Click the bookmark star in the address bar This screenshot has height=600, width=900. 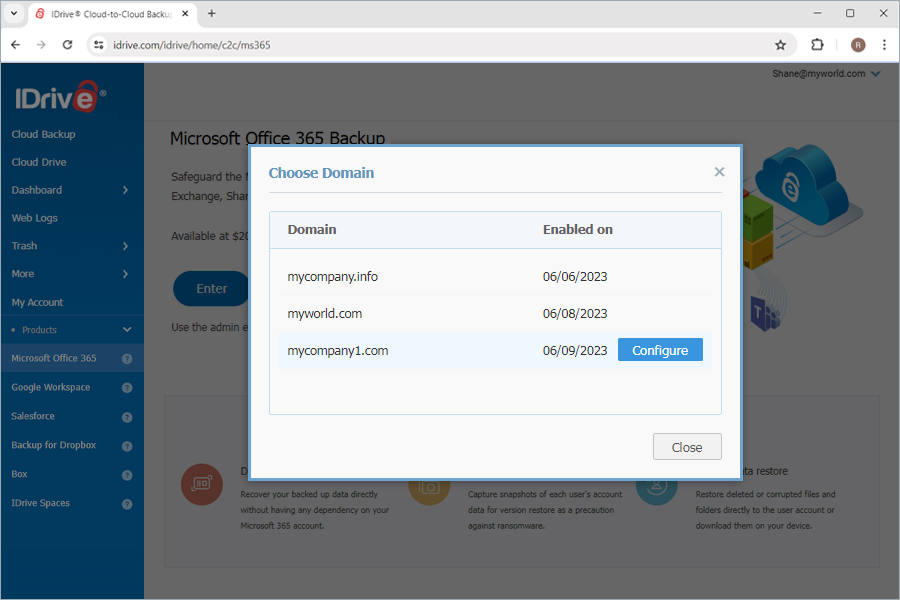coord(781,45)
